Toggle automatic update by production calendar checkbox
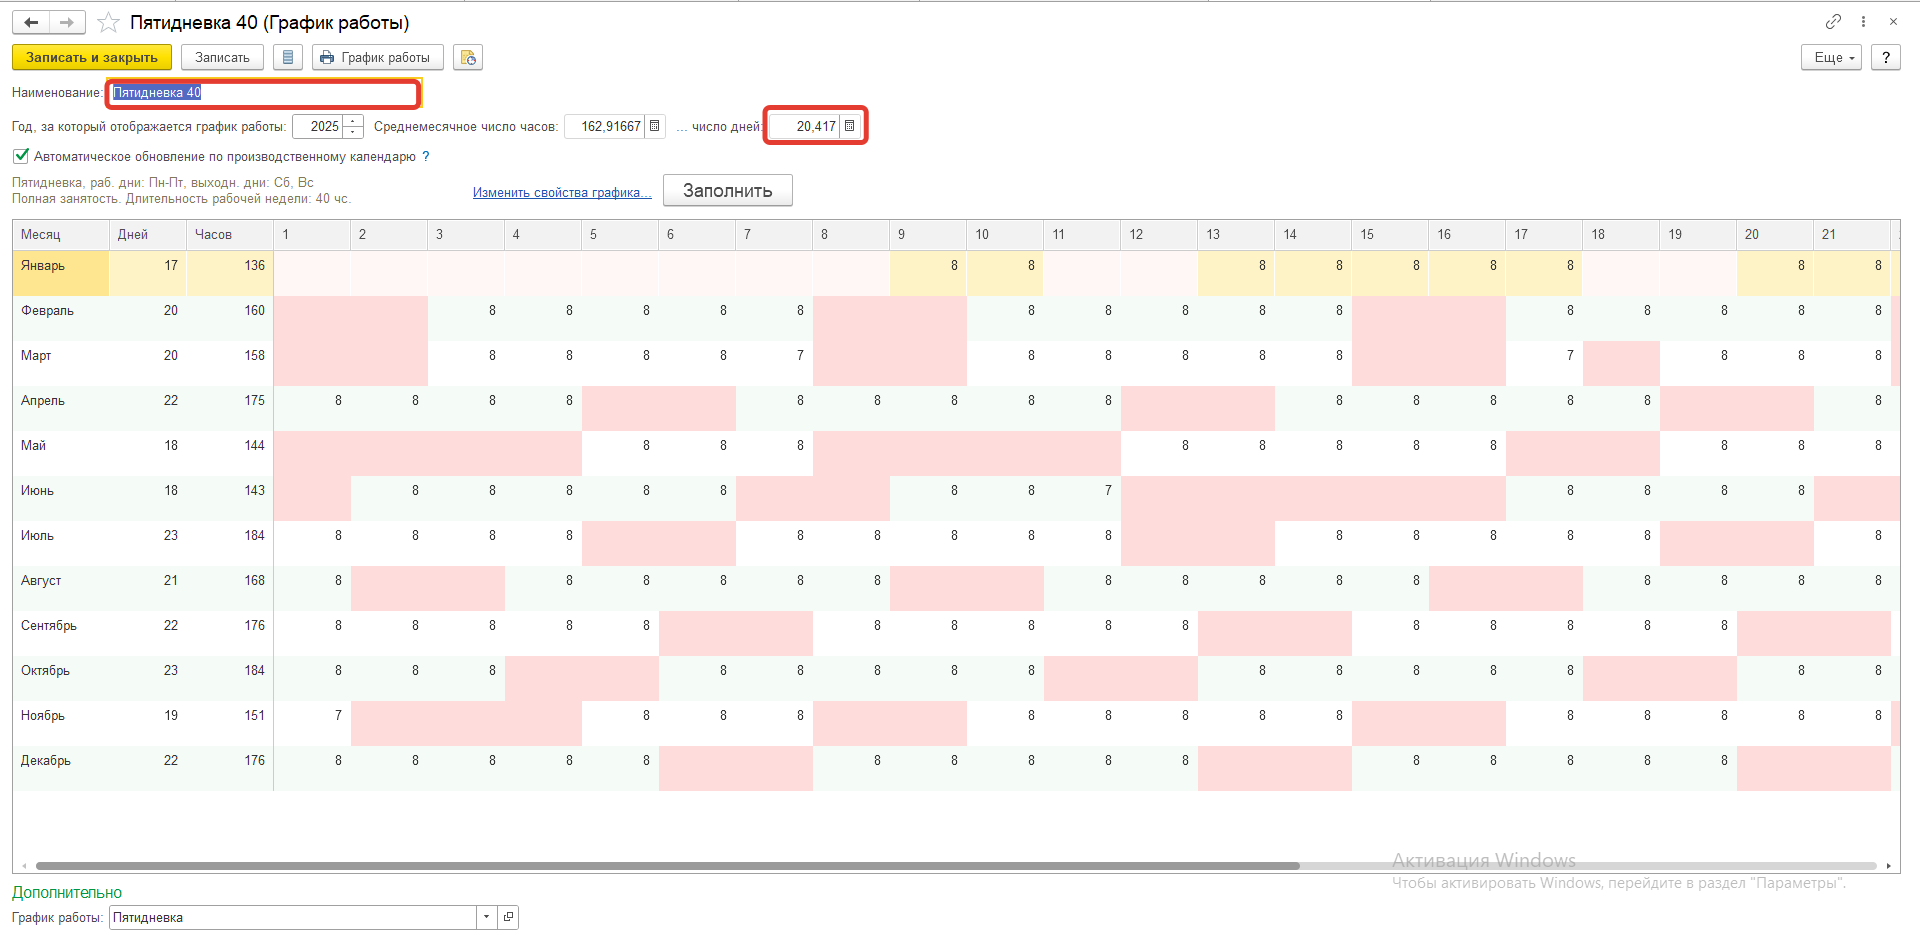Image resolution: width=1920 pixels, height=942 pixels. (x=21, y=156)
